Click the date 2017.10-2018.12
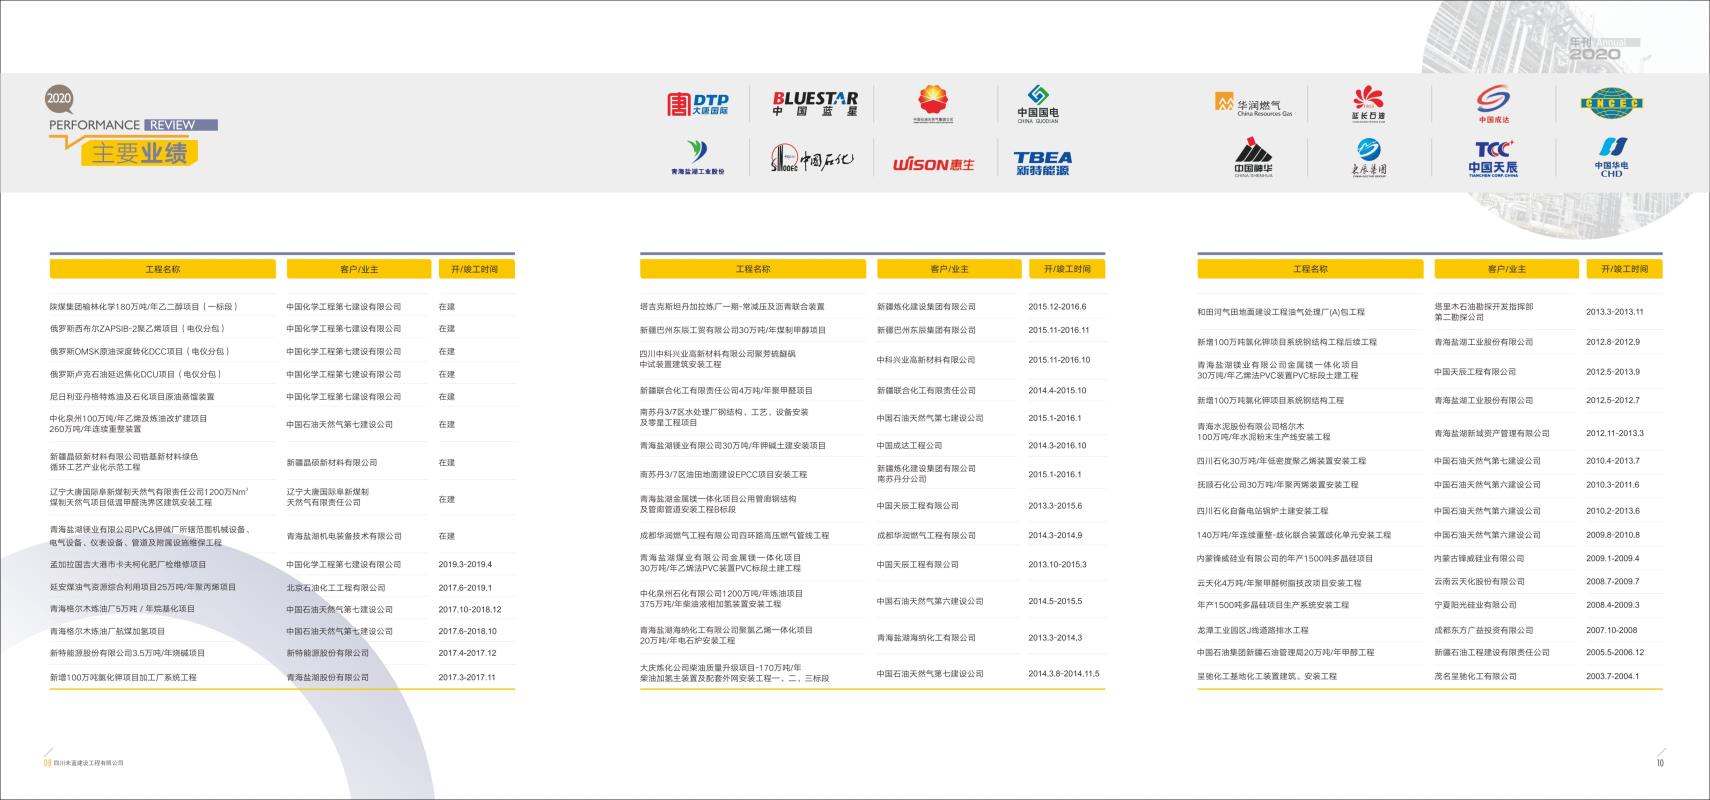1710x800 pixels. coord(470,609)
